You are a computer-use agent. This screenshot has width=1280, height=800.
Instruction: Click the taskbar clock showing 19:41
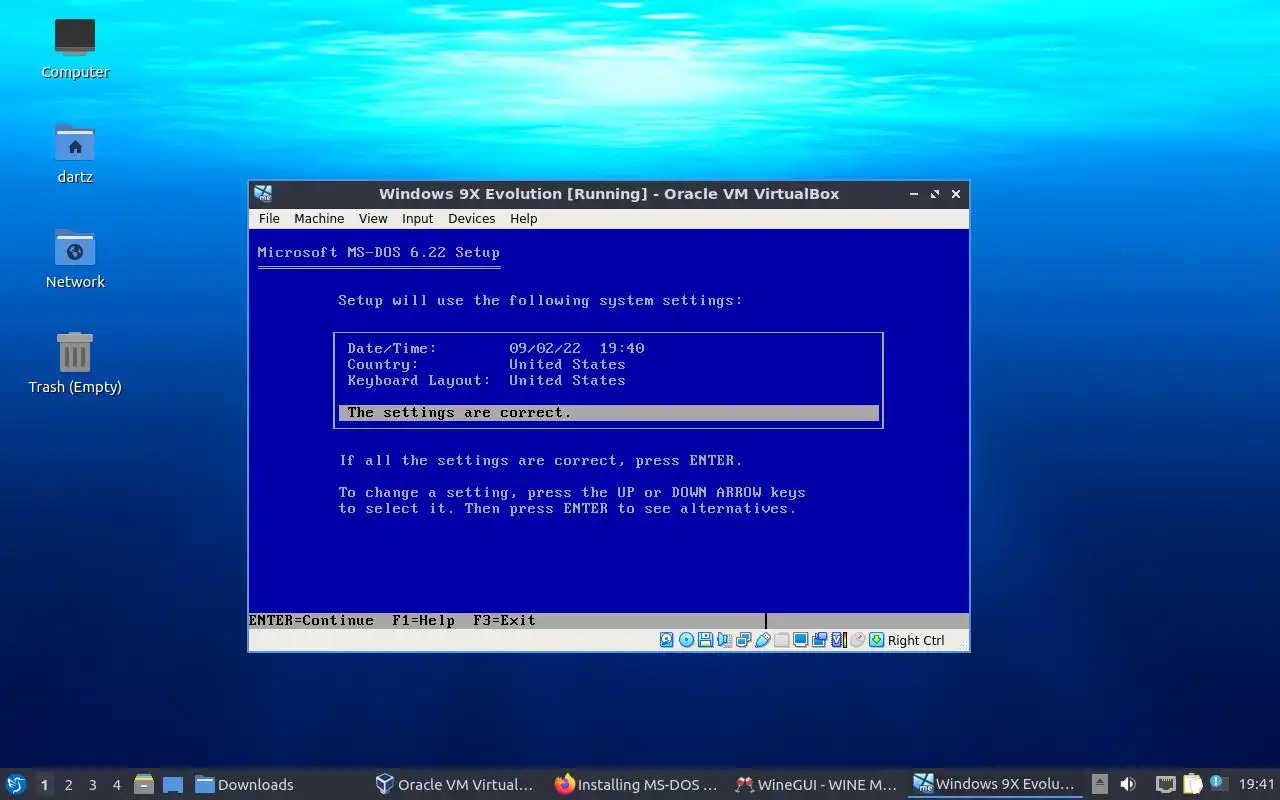pyautogui.click(x=1256, y=784)
